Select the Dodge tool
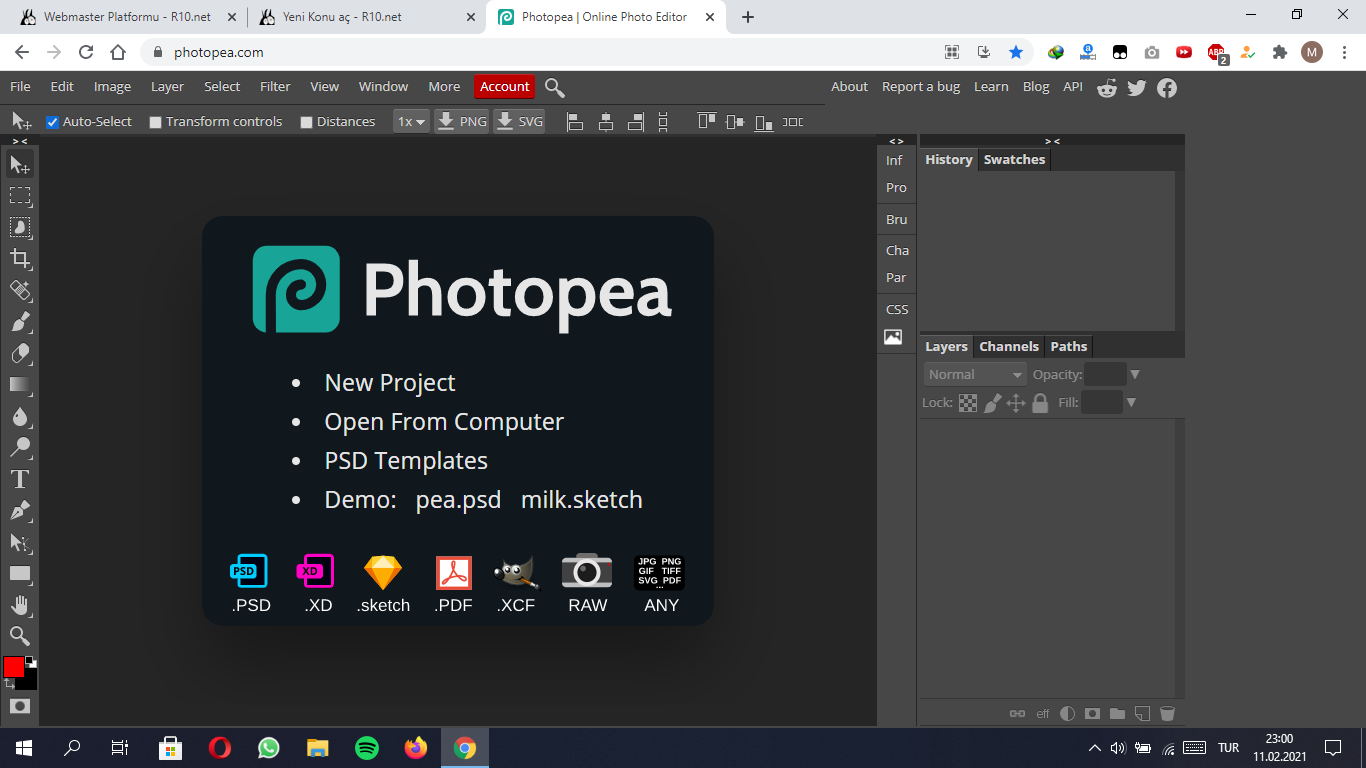This screenshot has height=768, width=1366. [x=20, y=447]
